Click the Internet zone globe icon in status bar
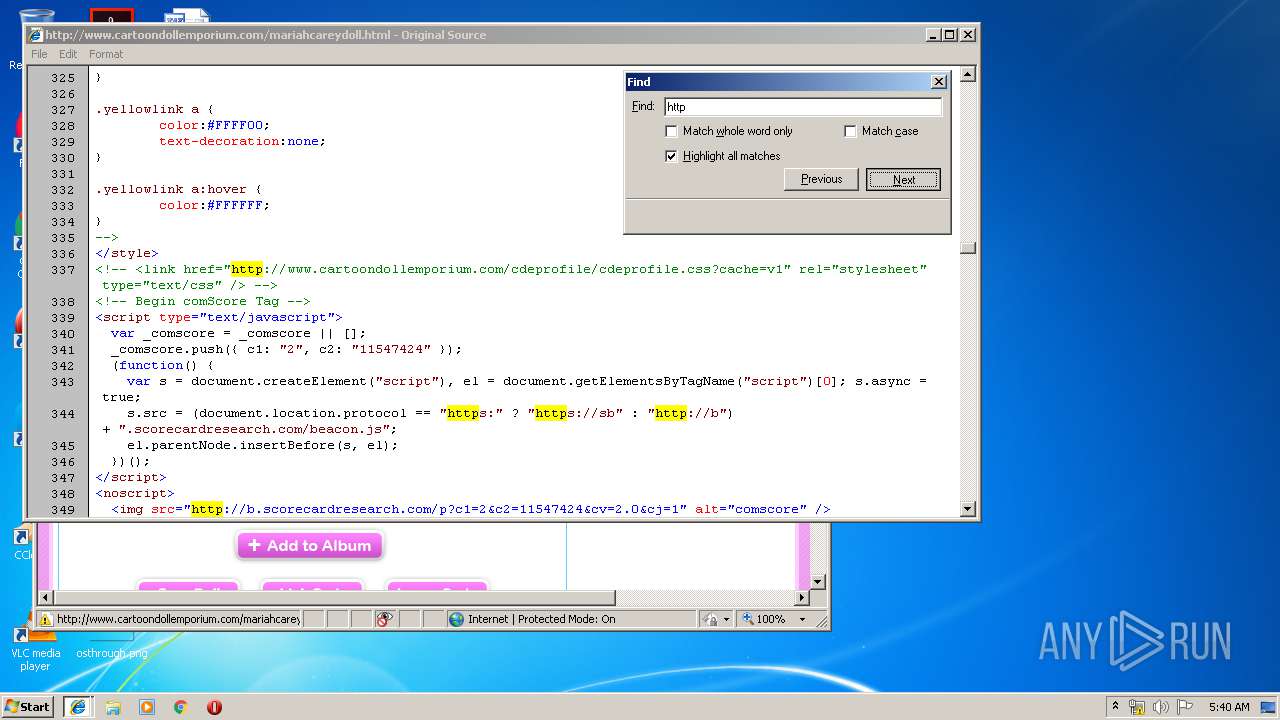Viewport: 1280px width, 720px height. click(x=457, y=619)
